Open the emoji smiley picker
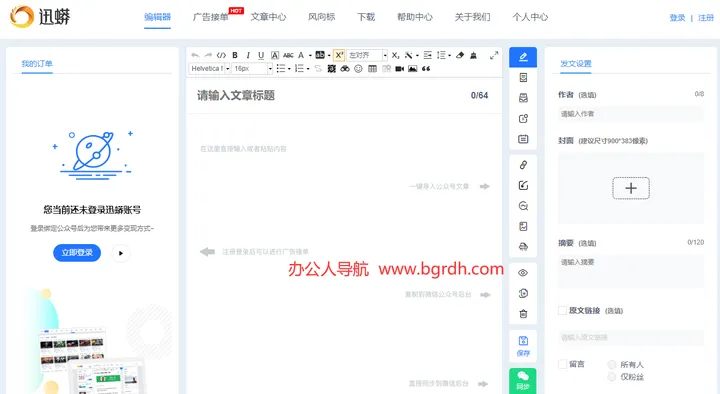720x394 pixels. (358, 69)
